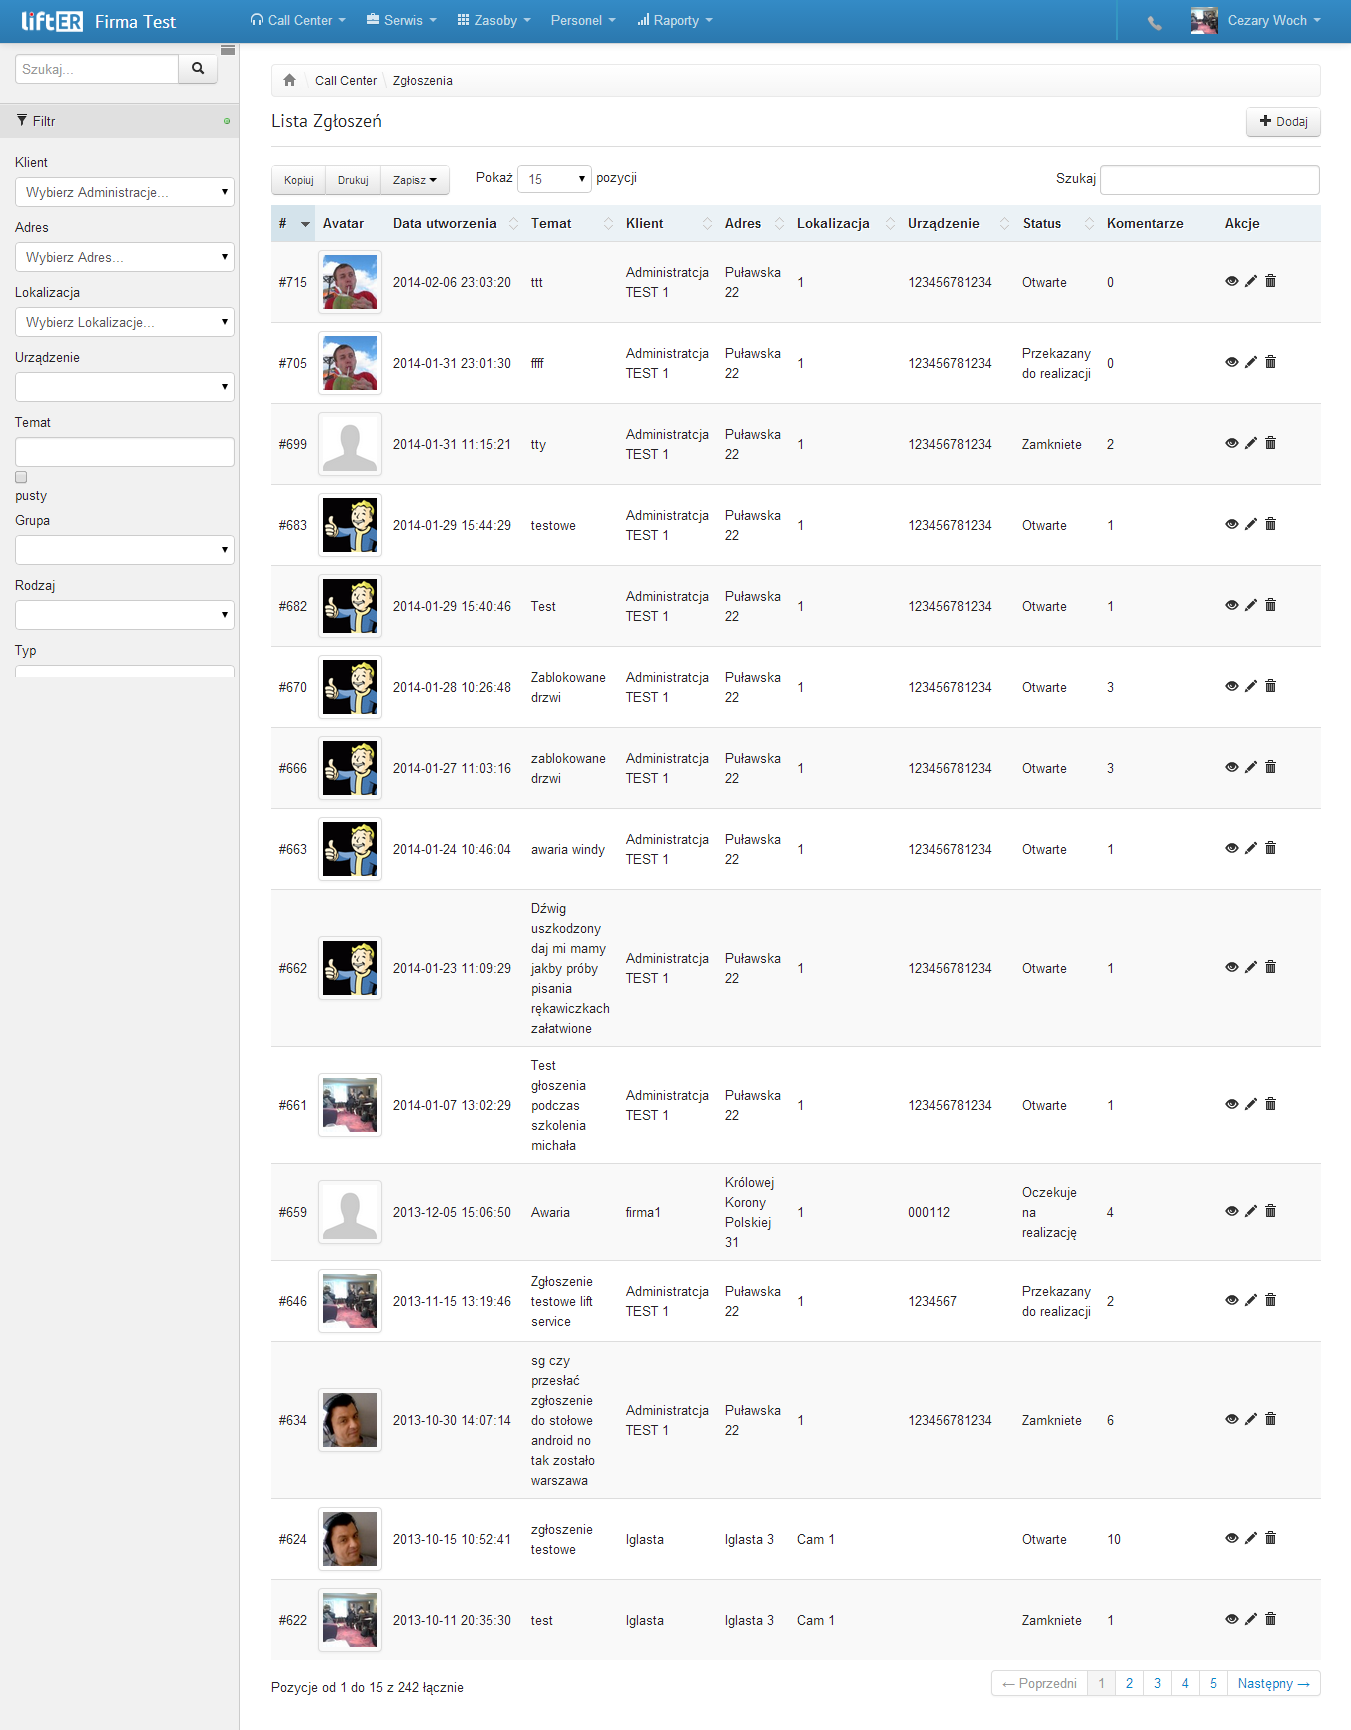Open the Grupa filter dropdown
Viewport: 1351px width, 1730px height.
coord(125,550)
